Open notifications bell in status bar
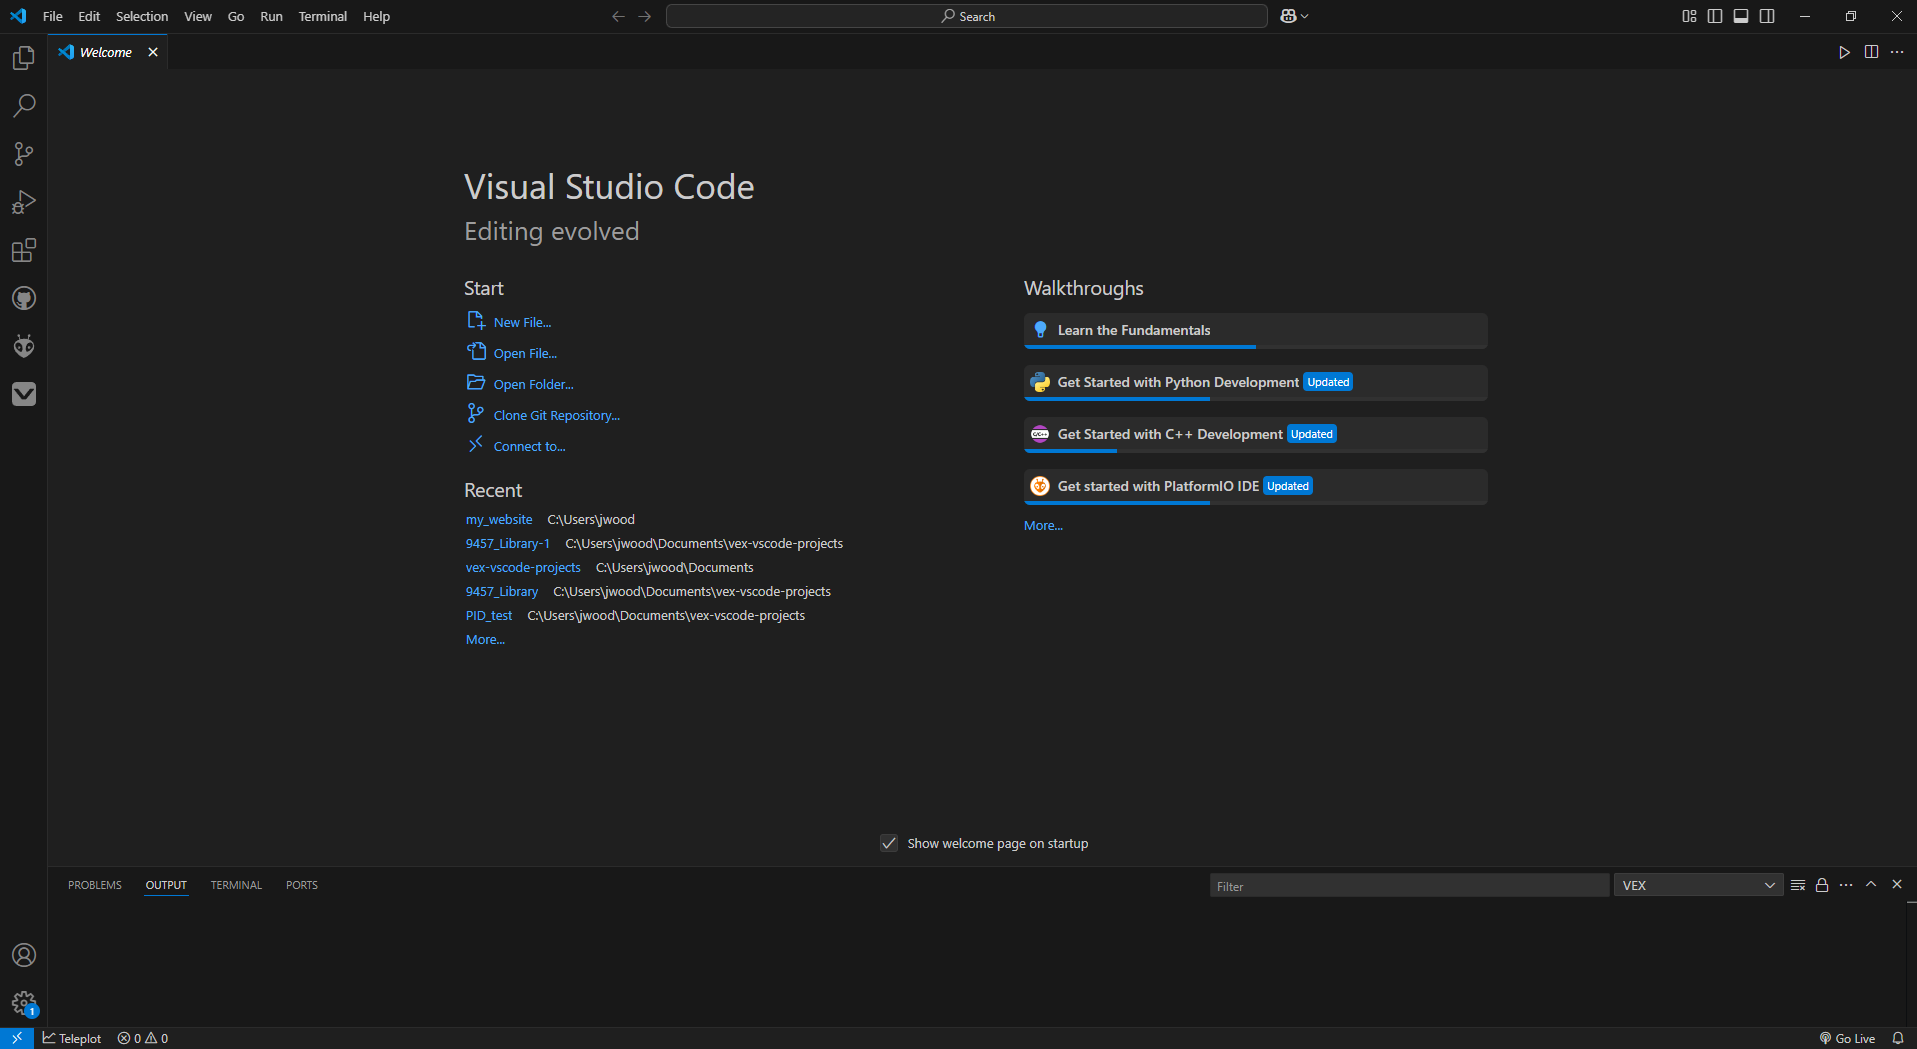 pyautogui.click(x=1898, y=1038)
